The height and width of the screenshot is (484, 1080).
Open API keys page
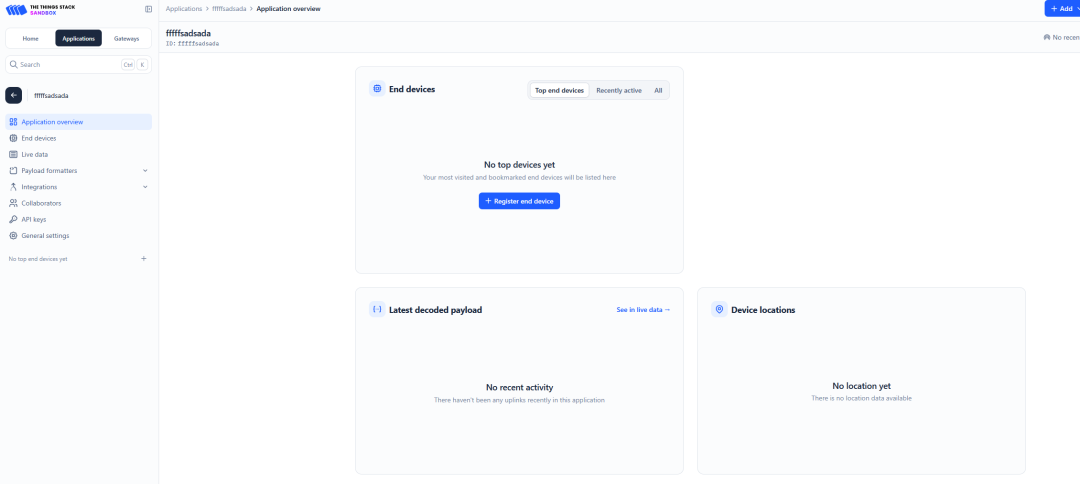pos(79,219)
